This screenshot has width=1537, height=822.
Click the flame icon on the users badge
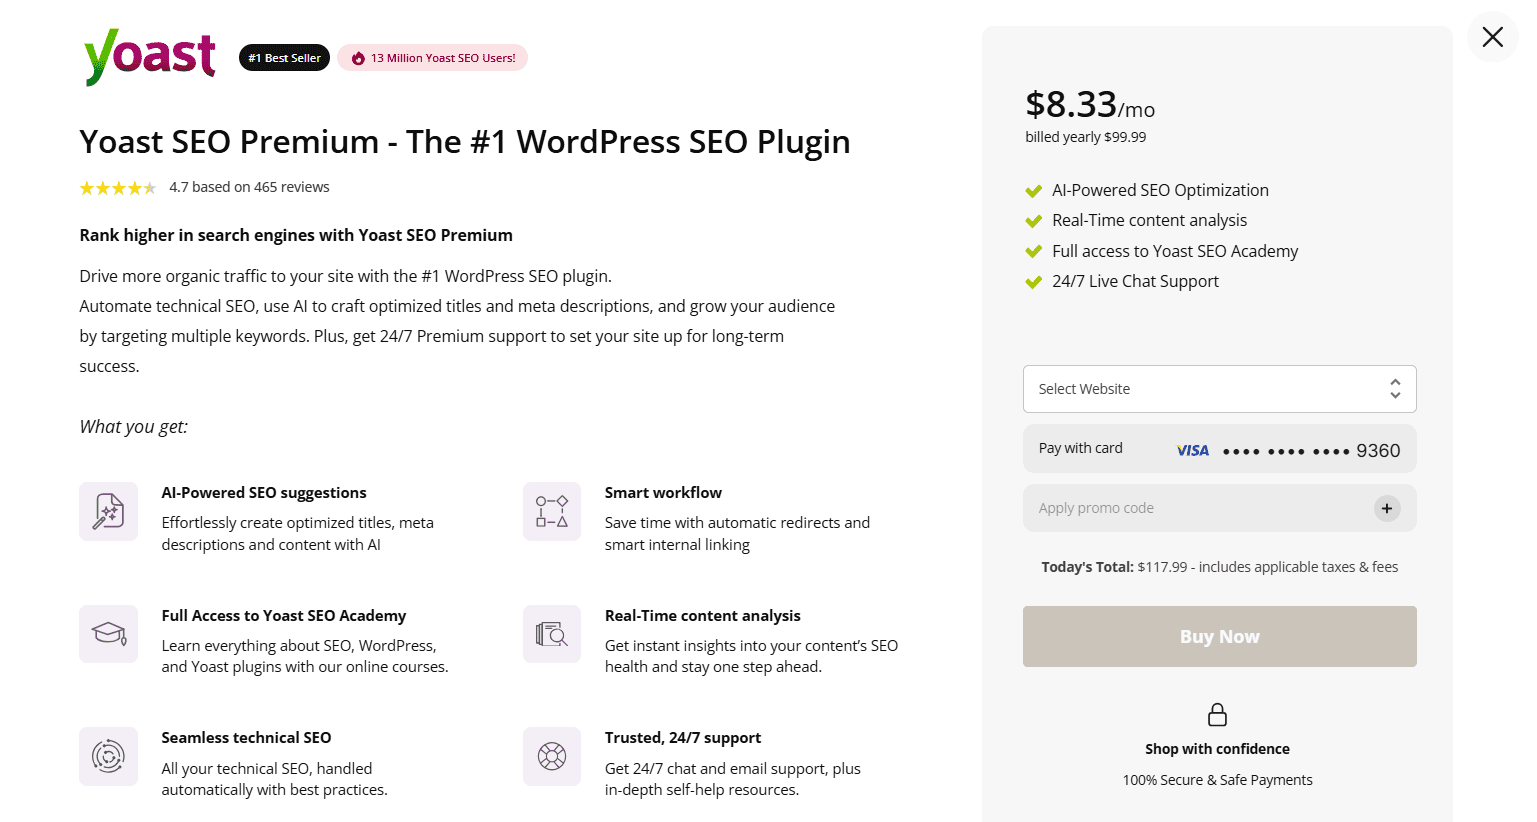[357, 57]
